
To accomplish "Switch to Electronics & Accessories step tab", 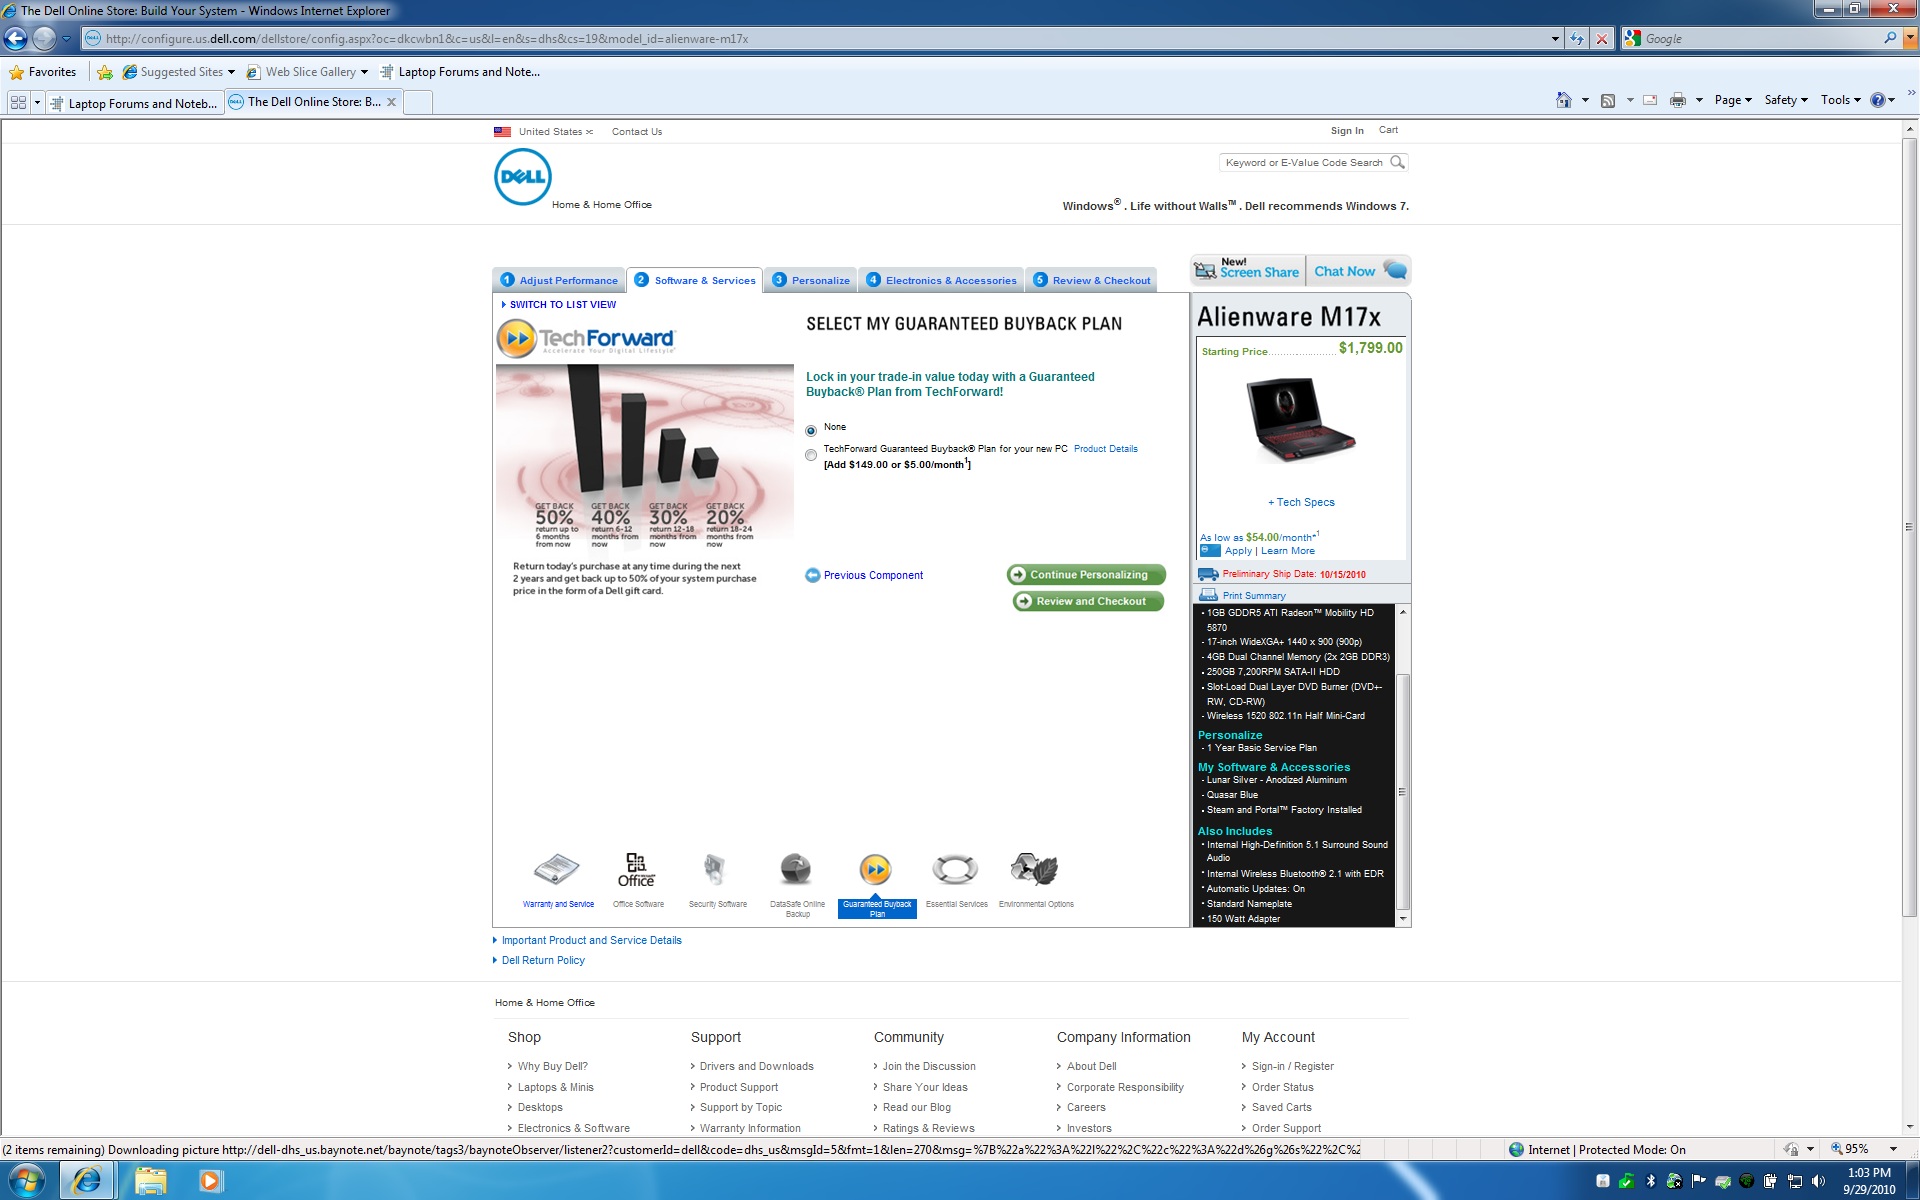I will point(941,280).
